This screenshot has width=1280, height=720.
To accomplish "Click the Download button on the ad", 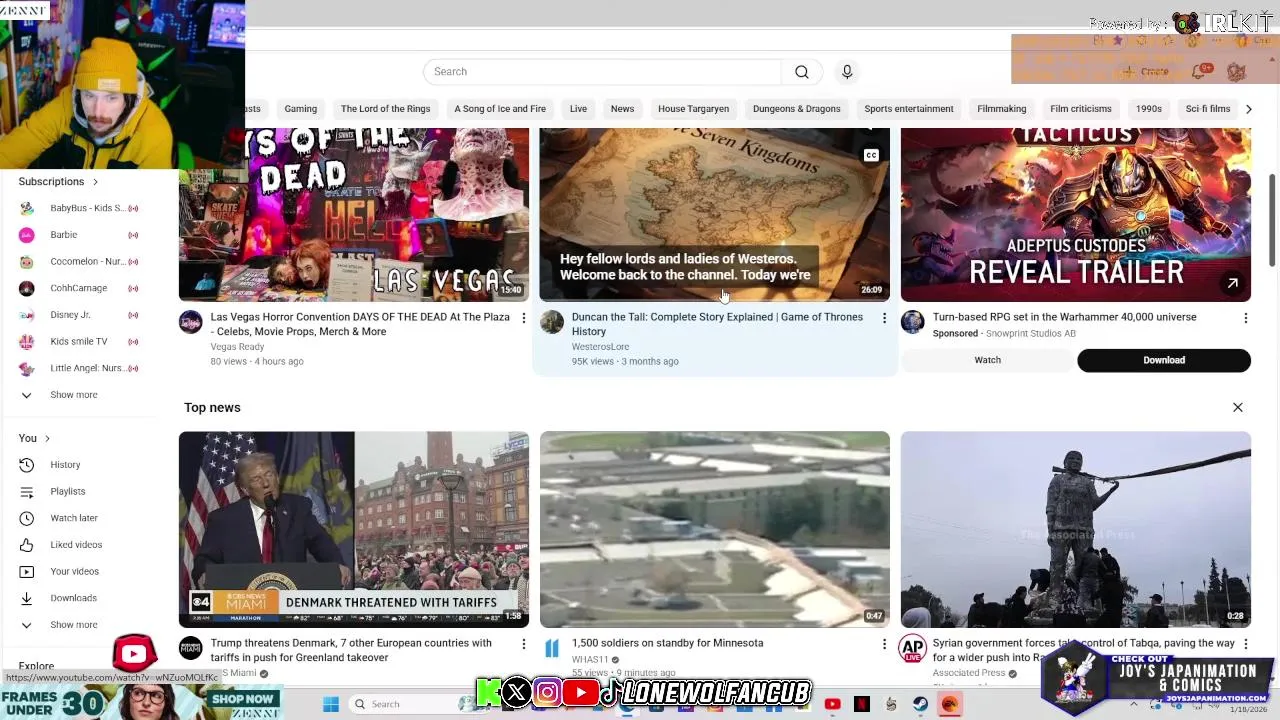I will [1164, 360].
